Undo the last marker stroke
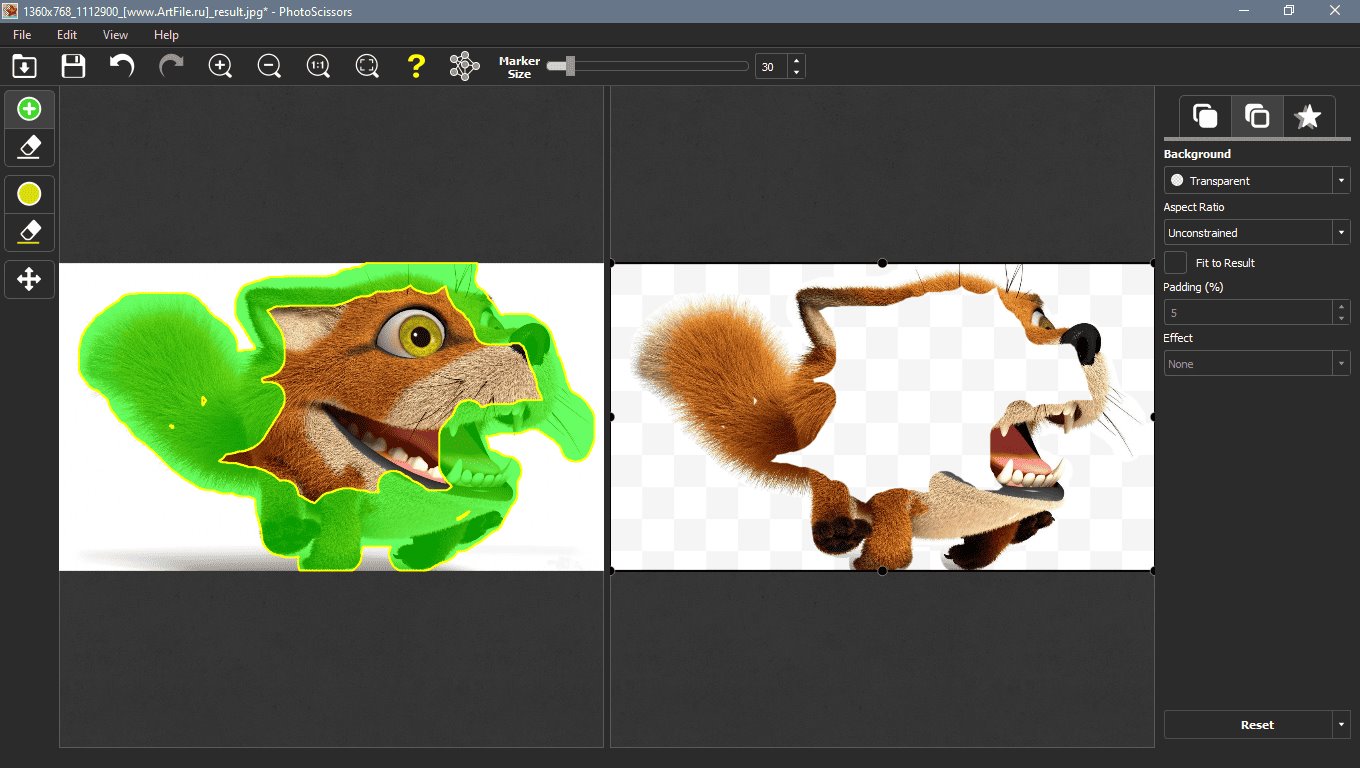 coord(122,67)
